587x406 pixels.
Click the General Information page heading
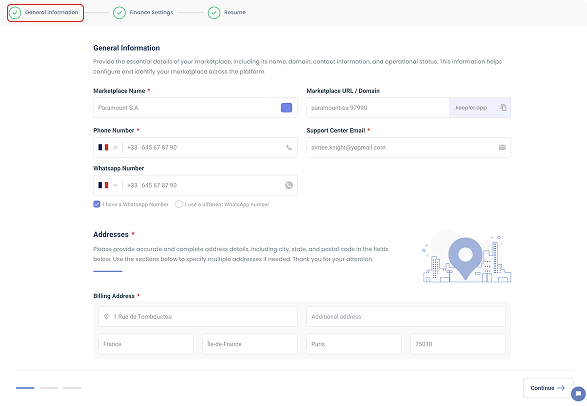pyautogui.click(x=127, y=48)
